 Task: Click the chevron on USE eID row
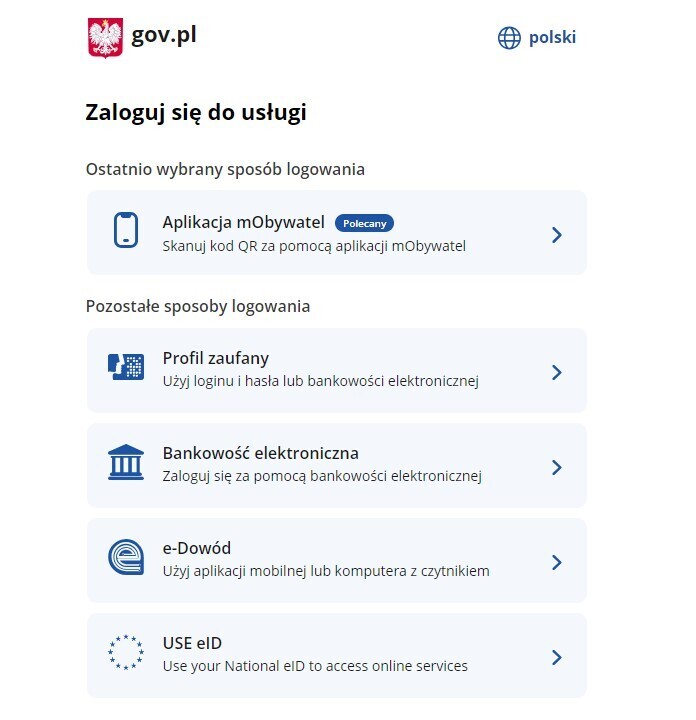click(x=557, y=658)
